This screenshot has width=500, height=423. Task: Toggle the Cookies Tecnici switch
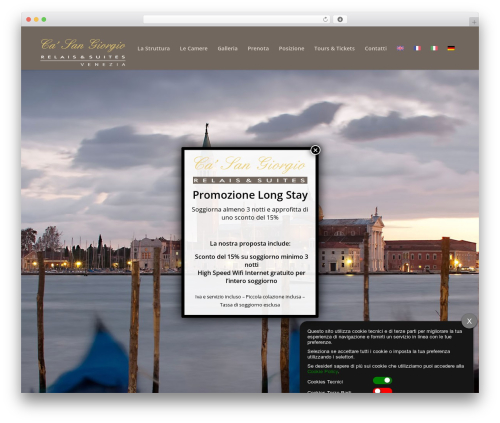coord(382,380)
